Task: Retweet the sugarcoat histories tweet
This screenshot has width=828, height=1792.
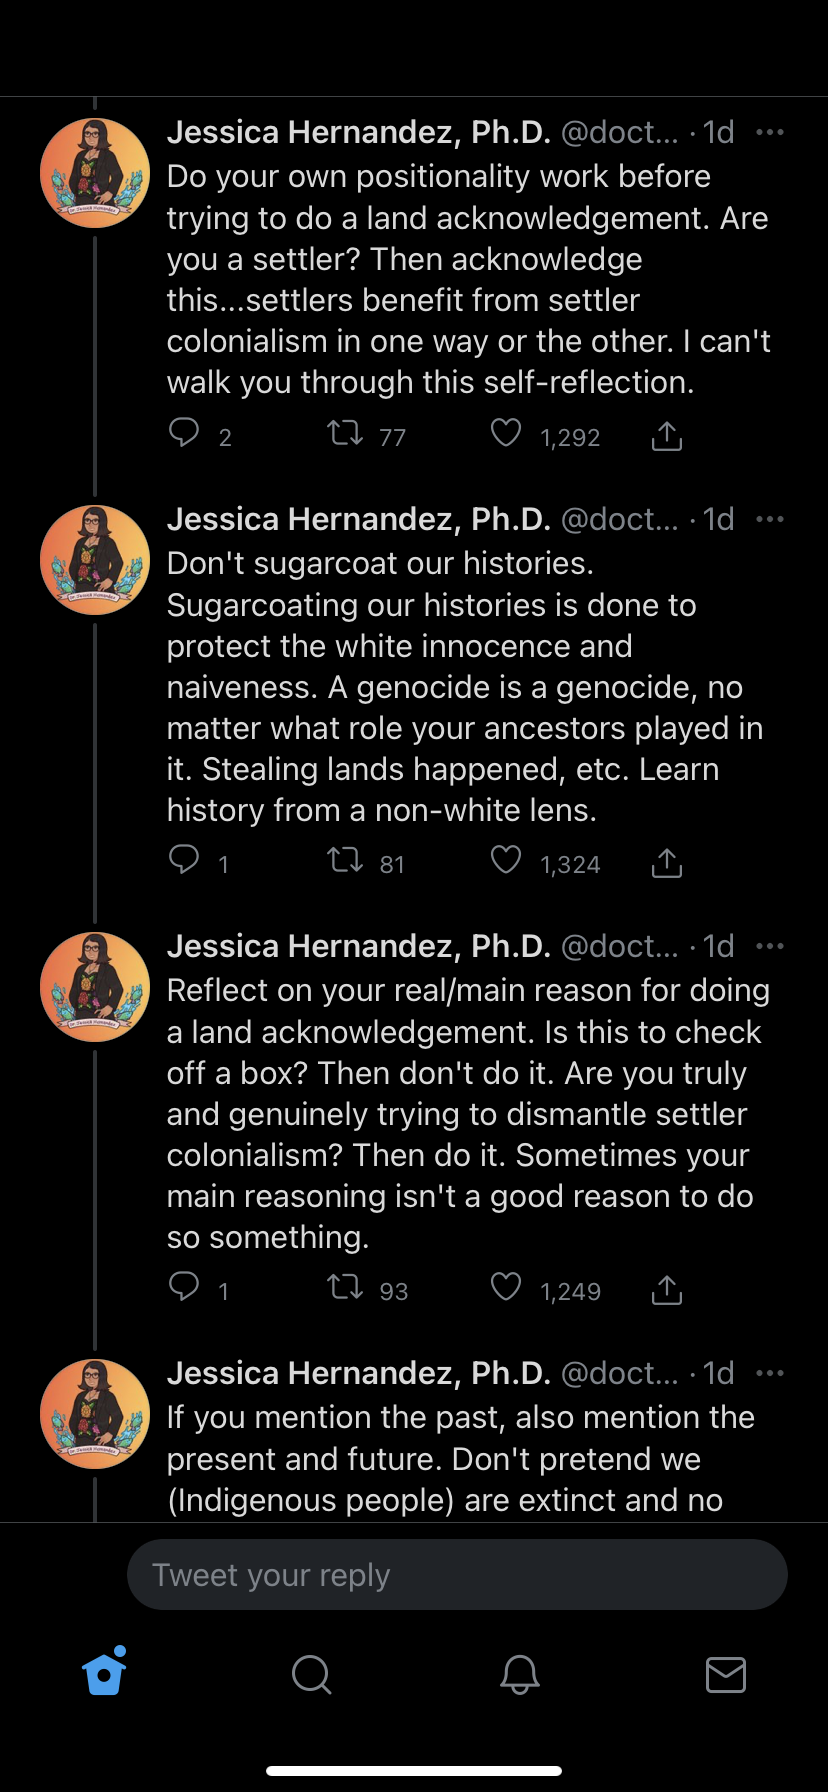Action: coord(346,860)
